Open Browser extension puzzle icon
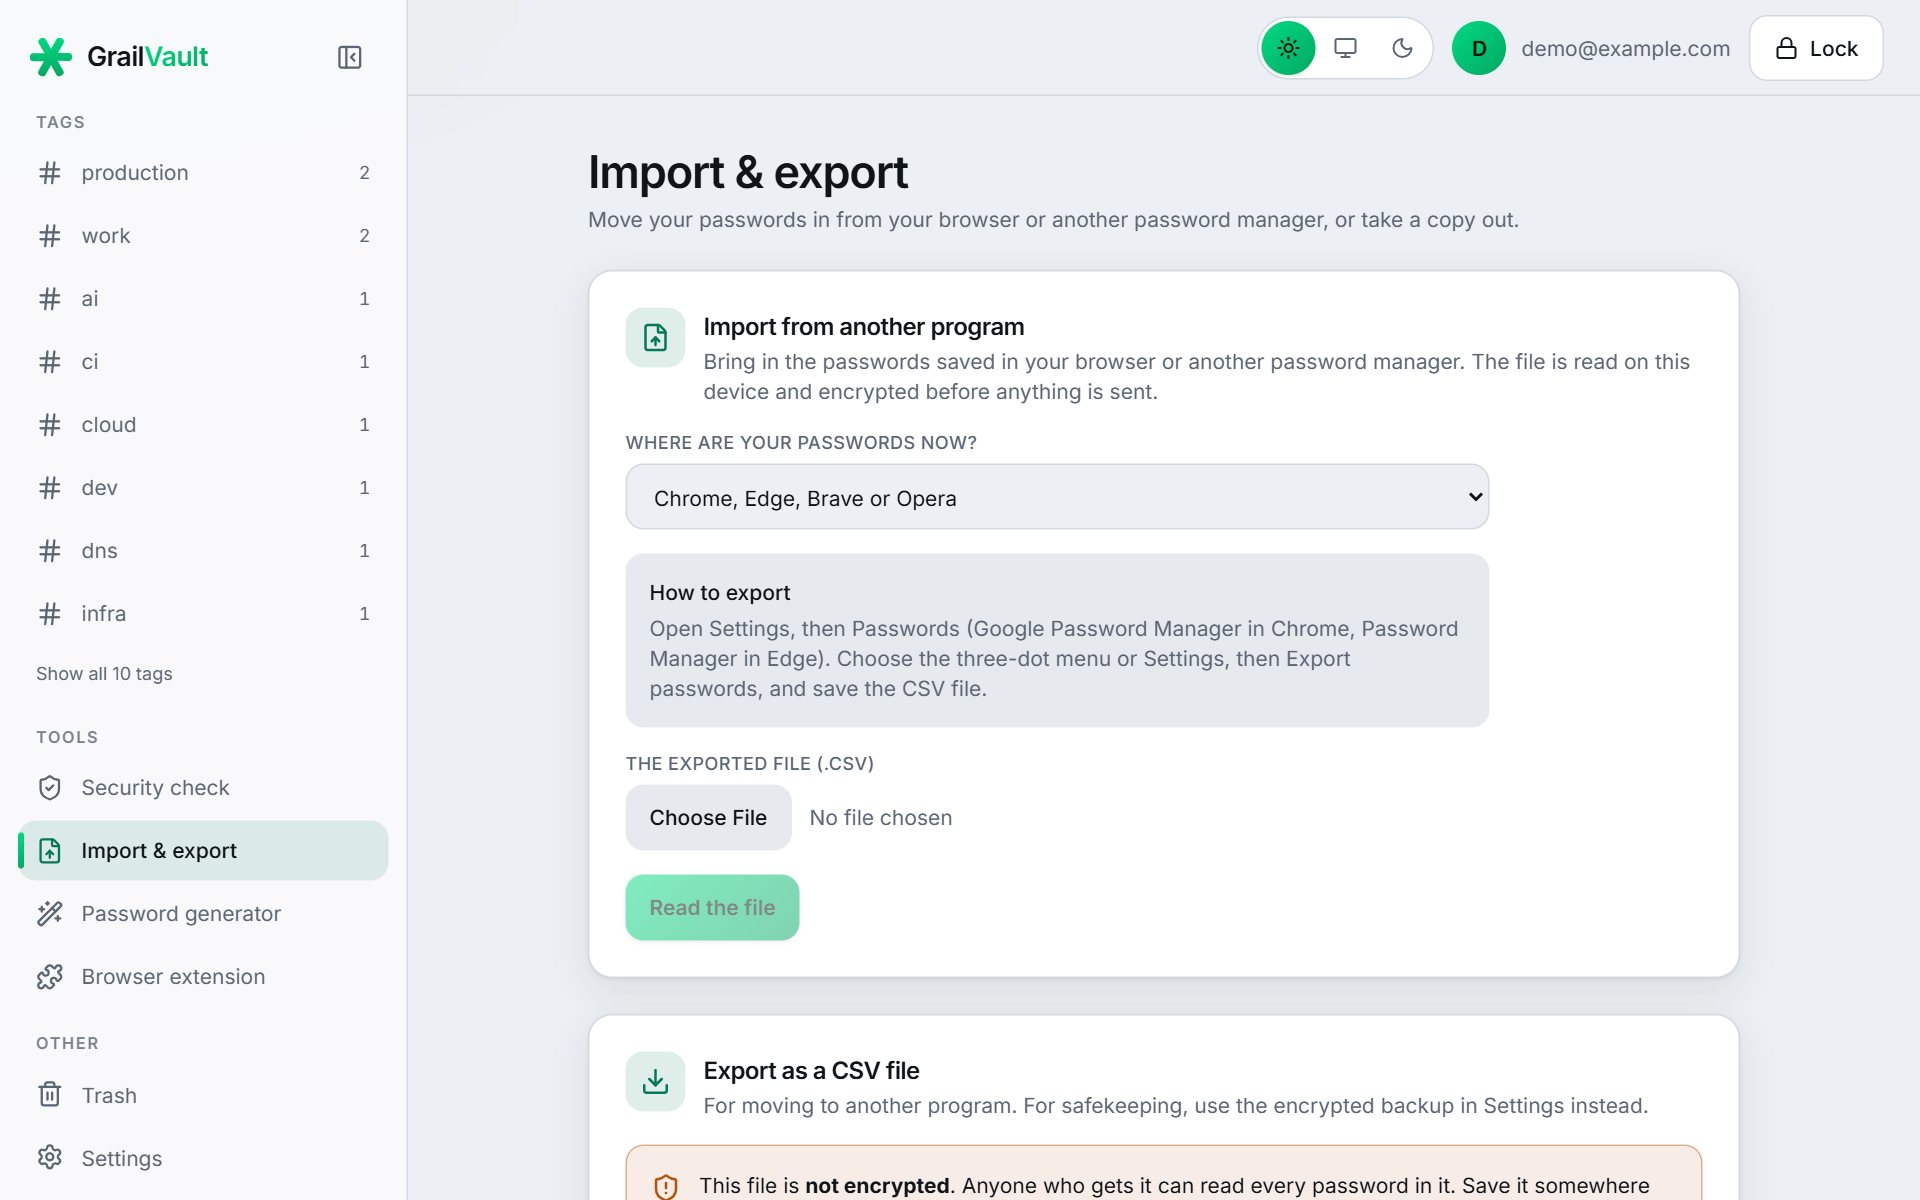1920x1200 pixels. pos(50,977)
